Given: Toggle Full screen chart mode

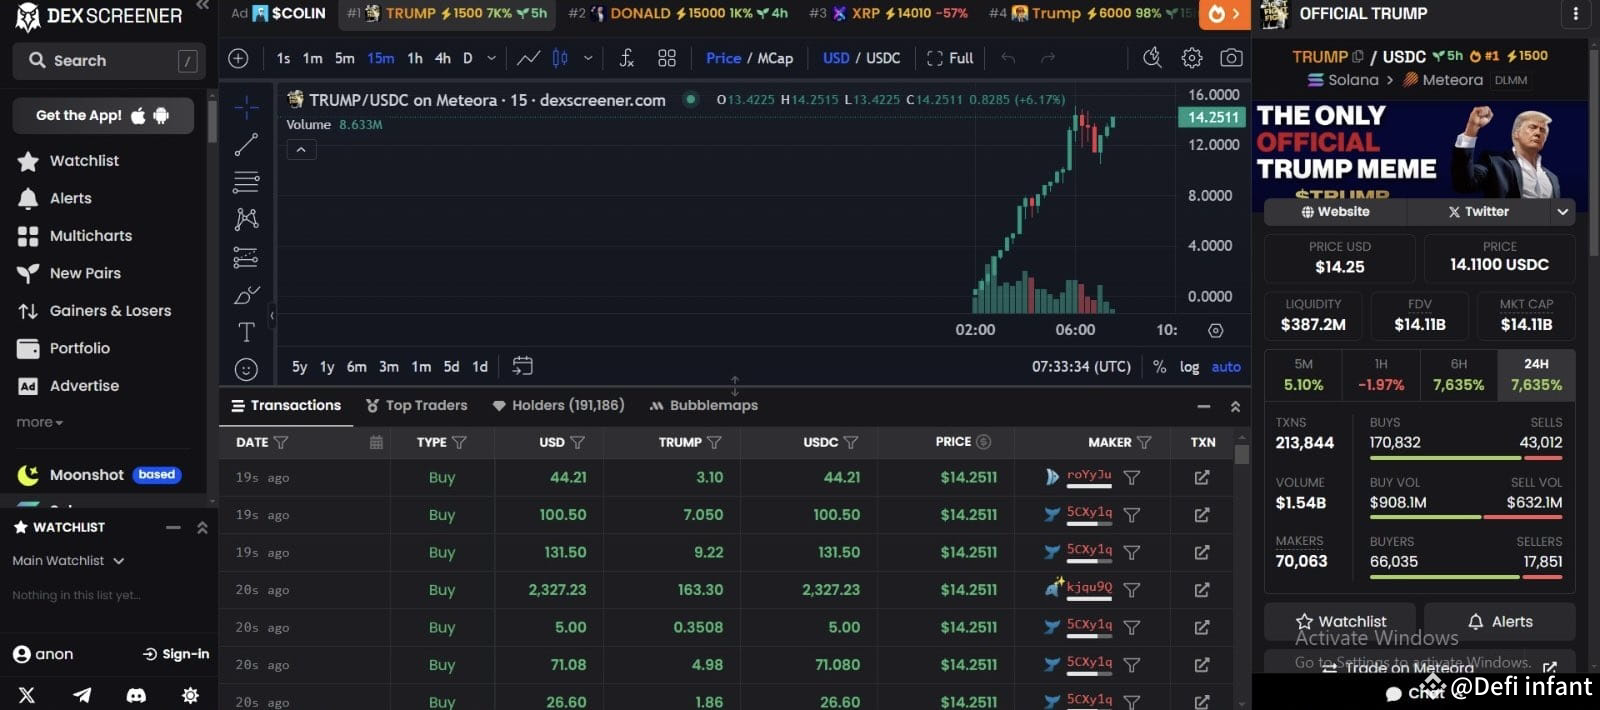Looking at the screenshot, I should coord(950,58).
